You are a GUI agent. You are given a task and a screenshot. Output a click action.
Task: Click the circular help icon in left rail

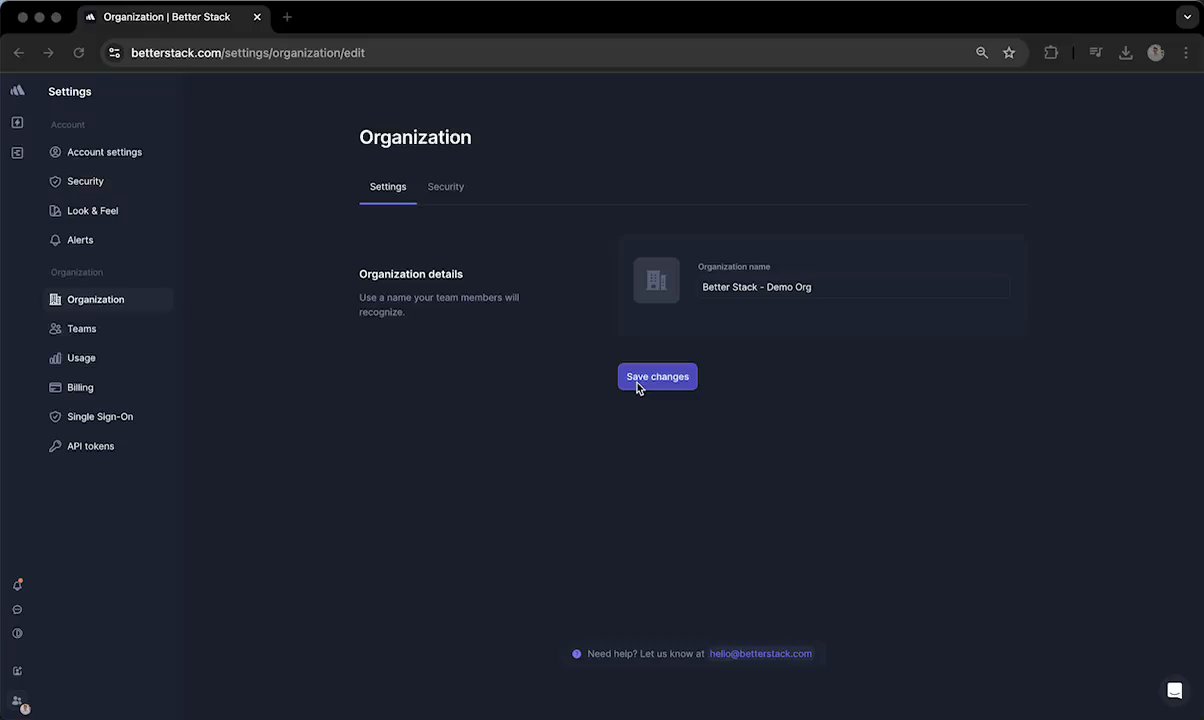point(17,633)
